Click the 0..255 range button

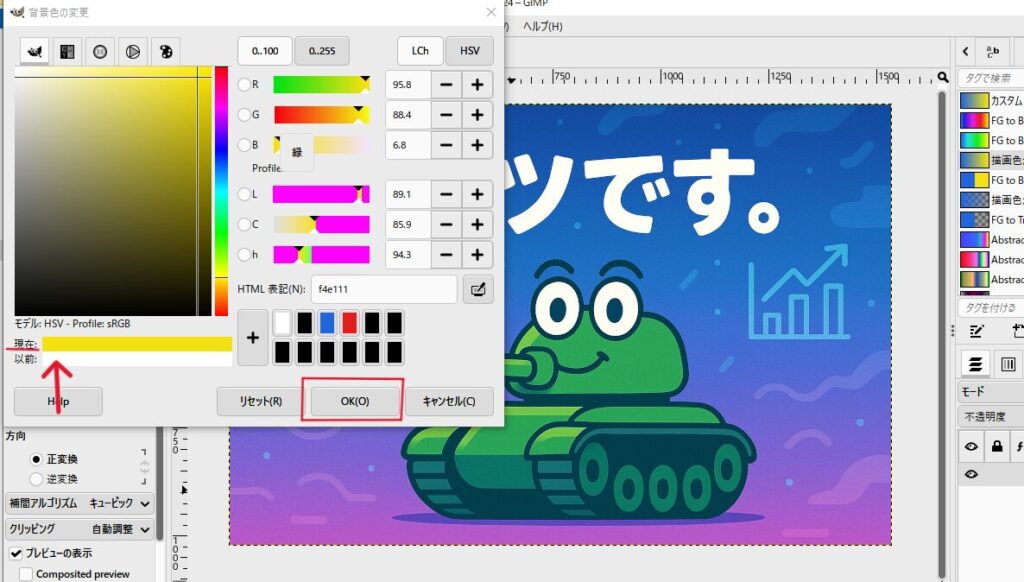click(322, 51)
